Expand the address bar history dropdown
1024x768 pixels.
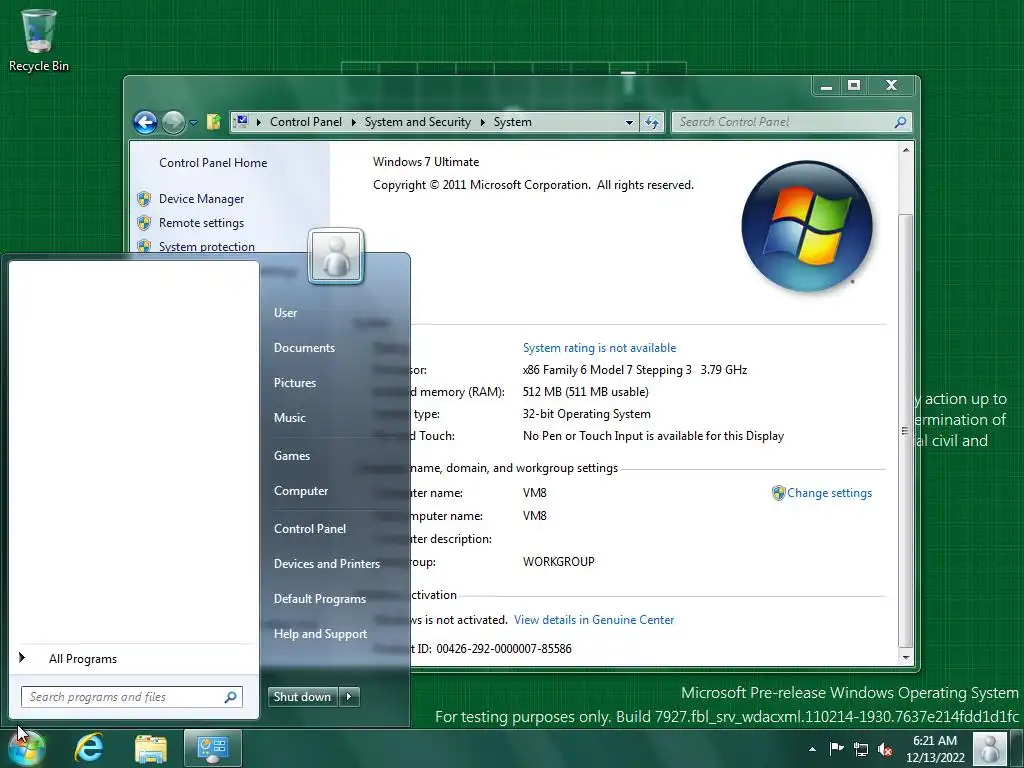tap(629, 122)
